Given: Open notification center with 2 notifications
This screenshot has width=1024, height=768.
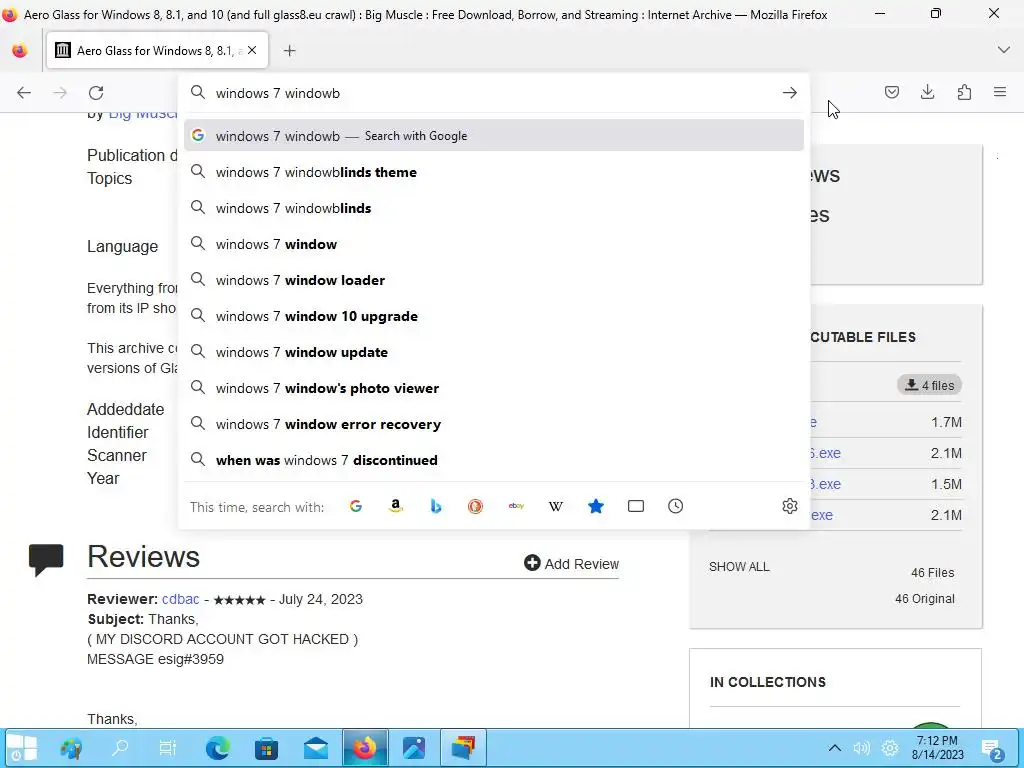Looking at the screenshot, I should (992, 749).
